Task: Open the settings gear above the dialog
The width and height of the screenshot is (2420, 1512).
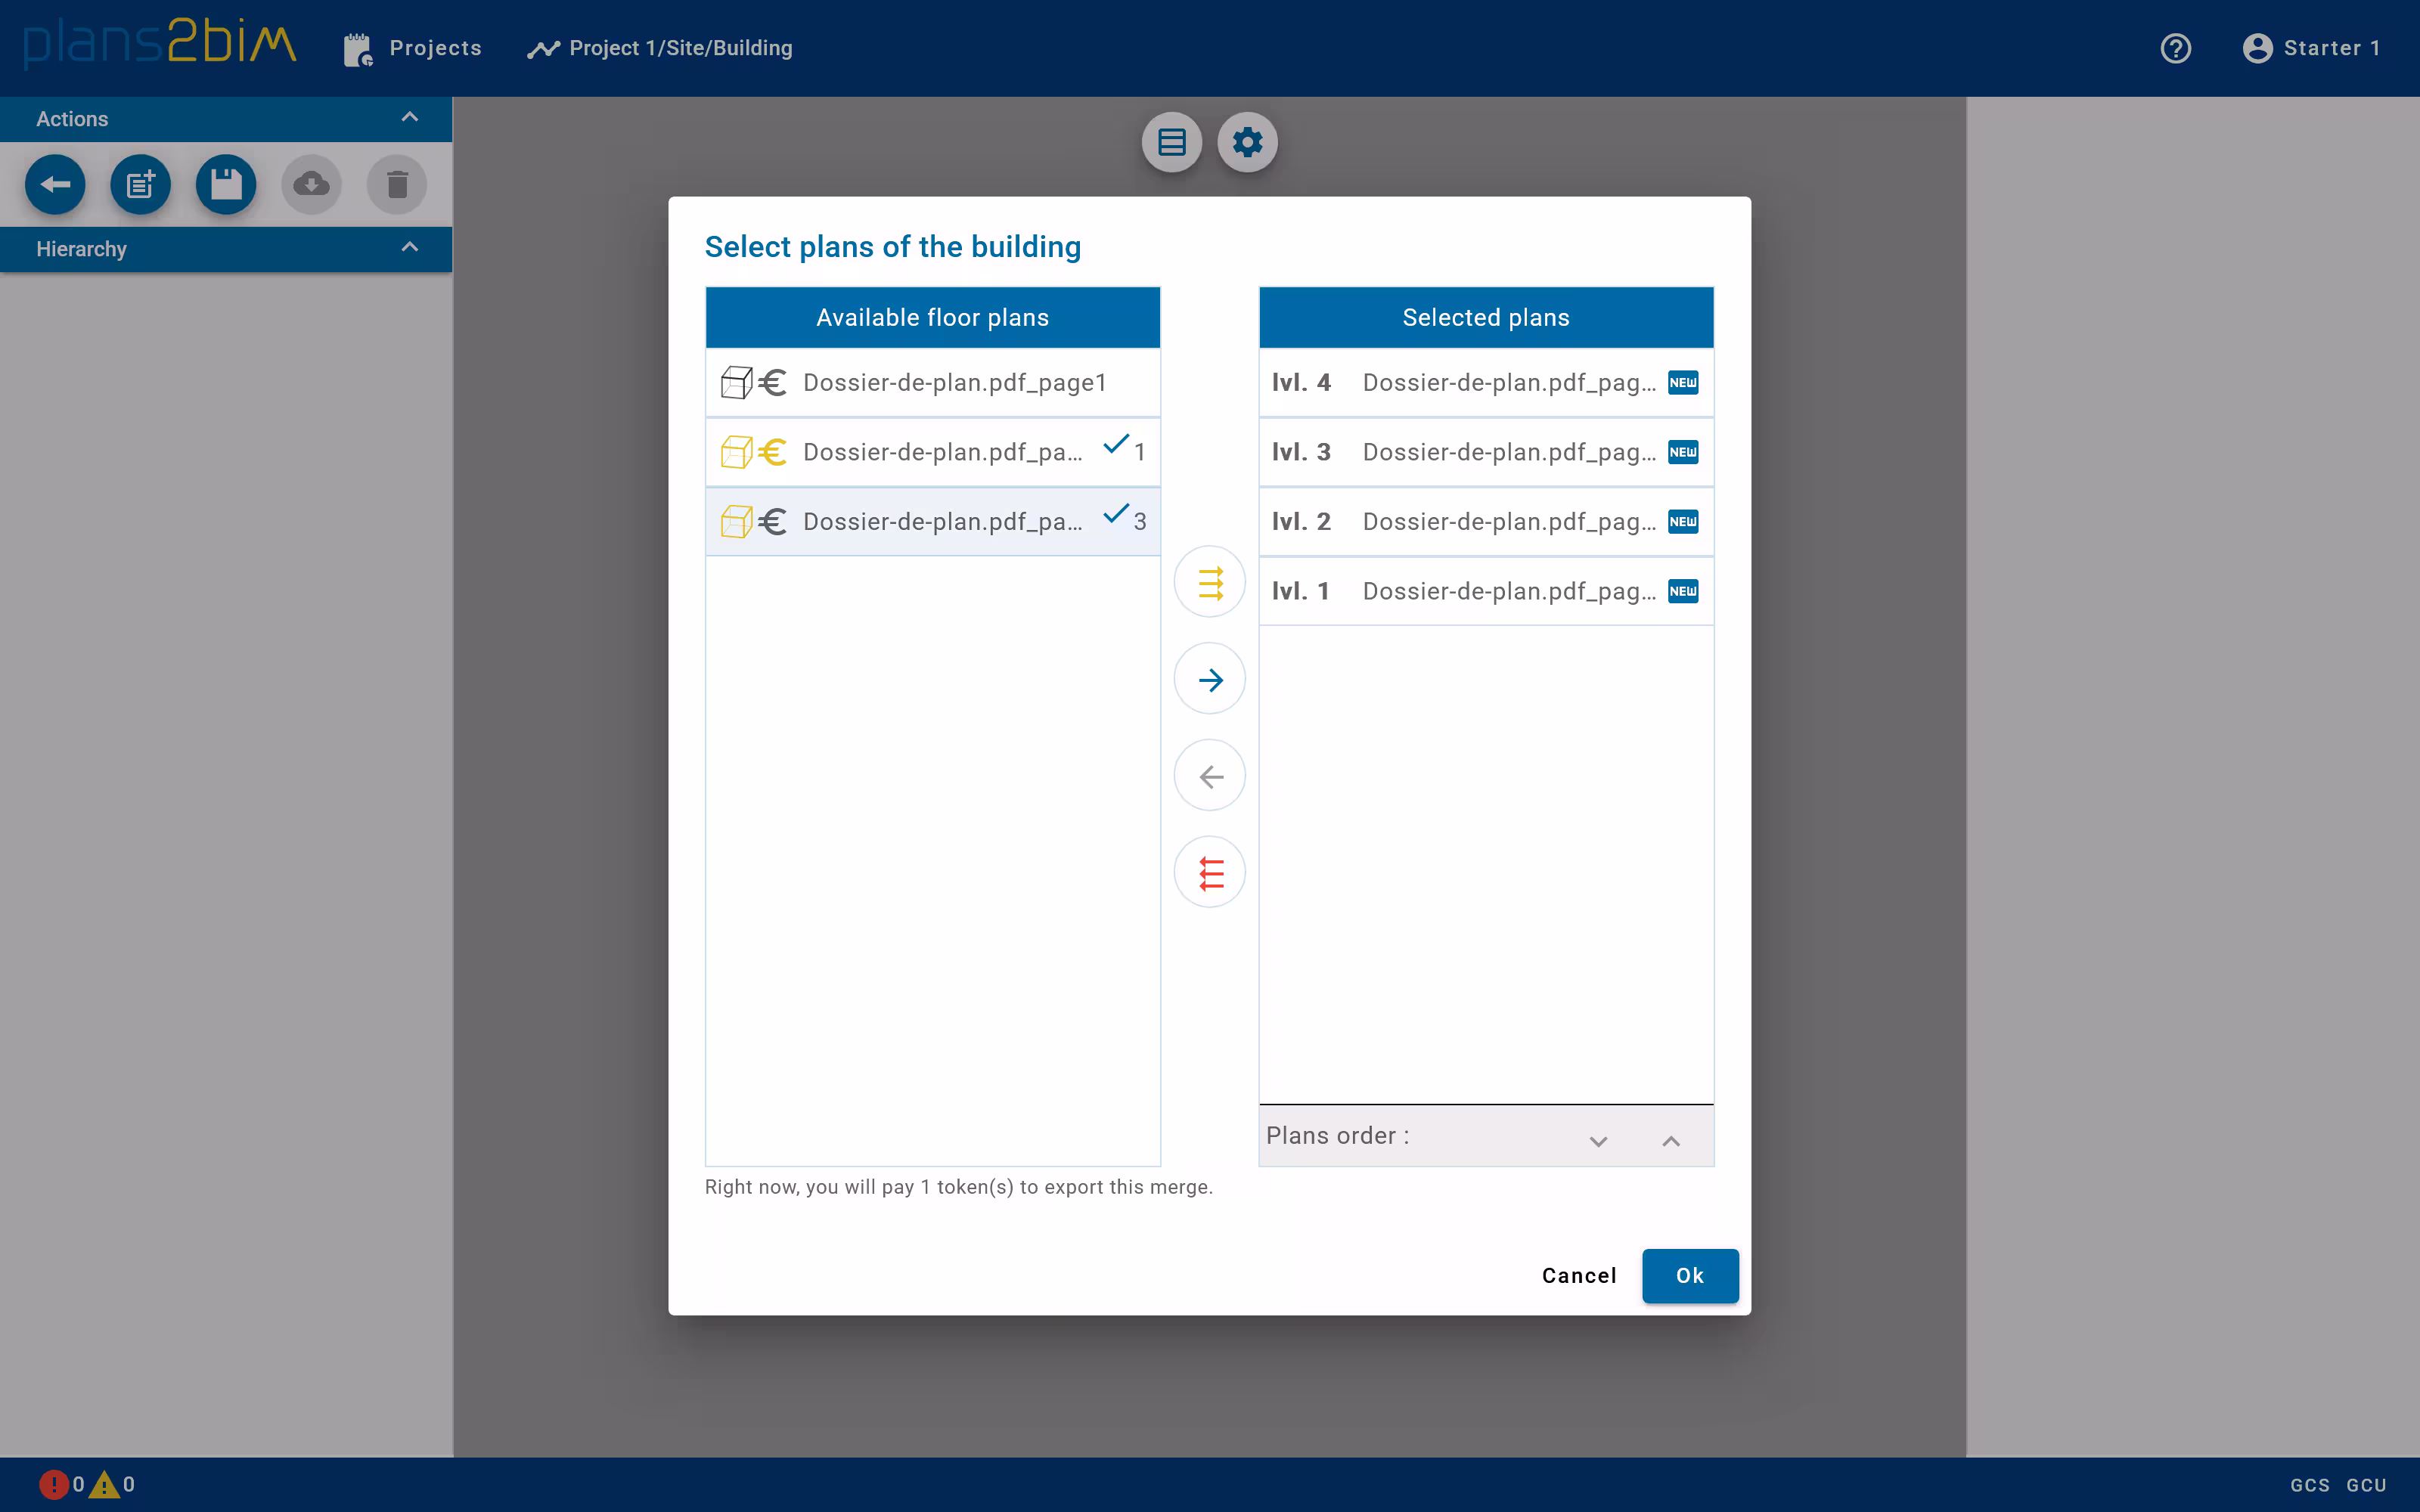Action: (1247, 142)
